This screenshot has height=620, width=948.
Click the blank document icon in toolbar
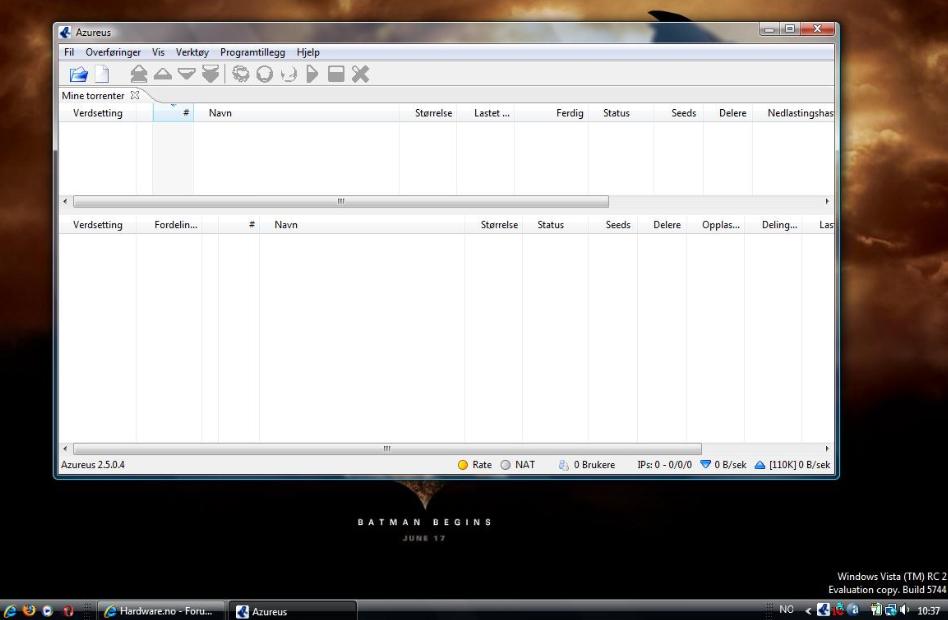(x=101, y=74)
